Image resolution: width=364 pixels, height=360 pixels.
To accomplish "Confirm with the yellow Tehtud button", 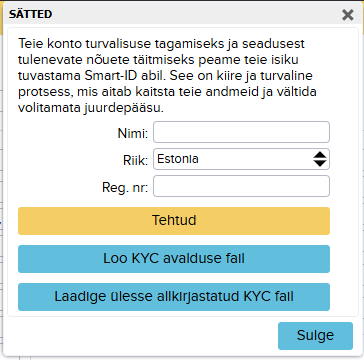I will (x=174, y=221).
